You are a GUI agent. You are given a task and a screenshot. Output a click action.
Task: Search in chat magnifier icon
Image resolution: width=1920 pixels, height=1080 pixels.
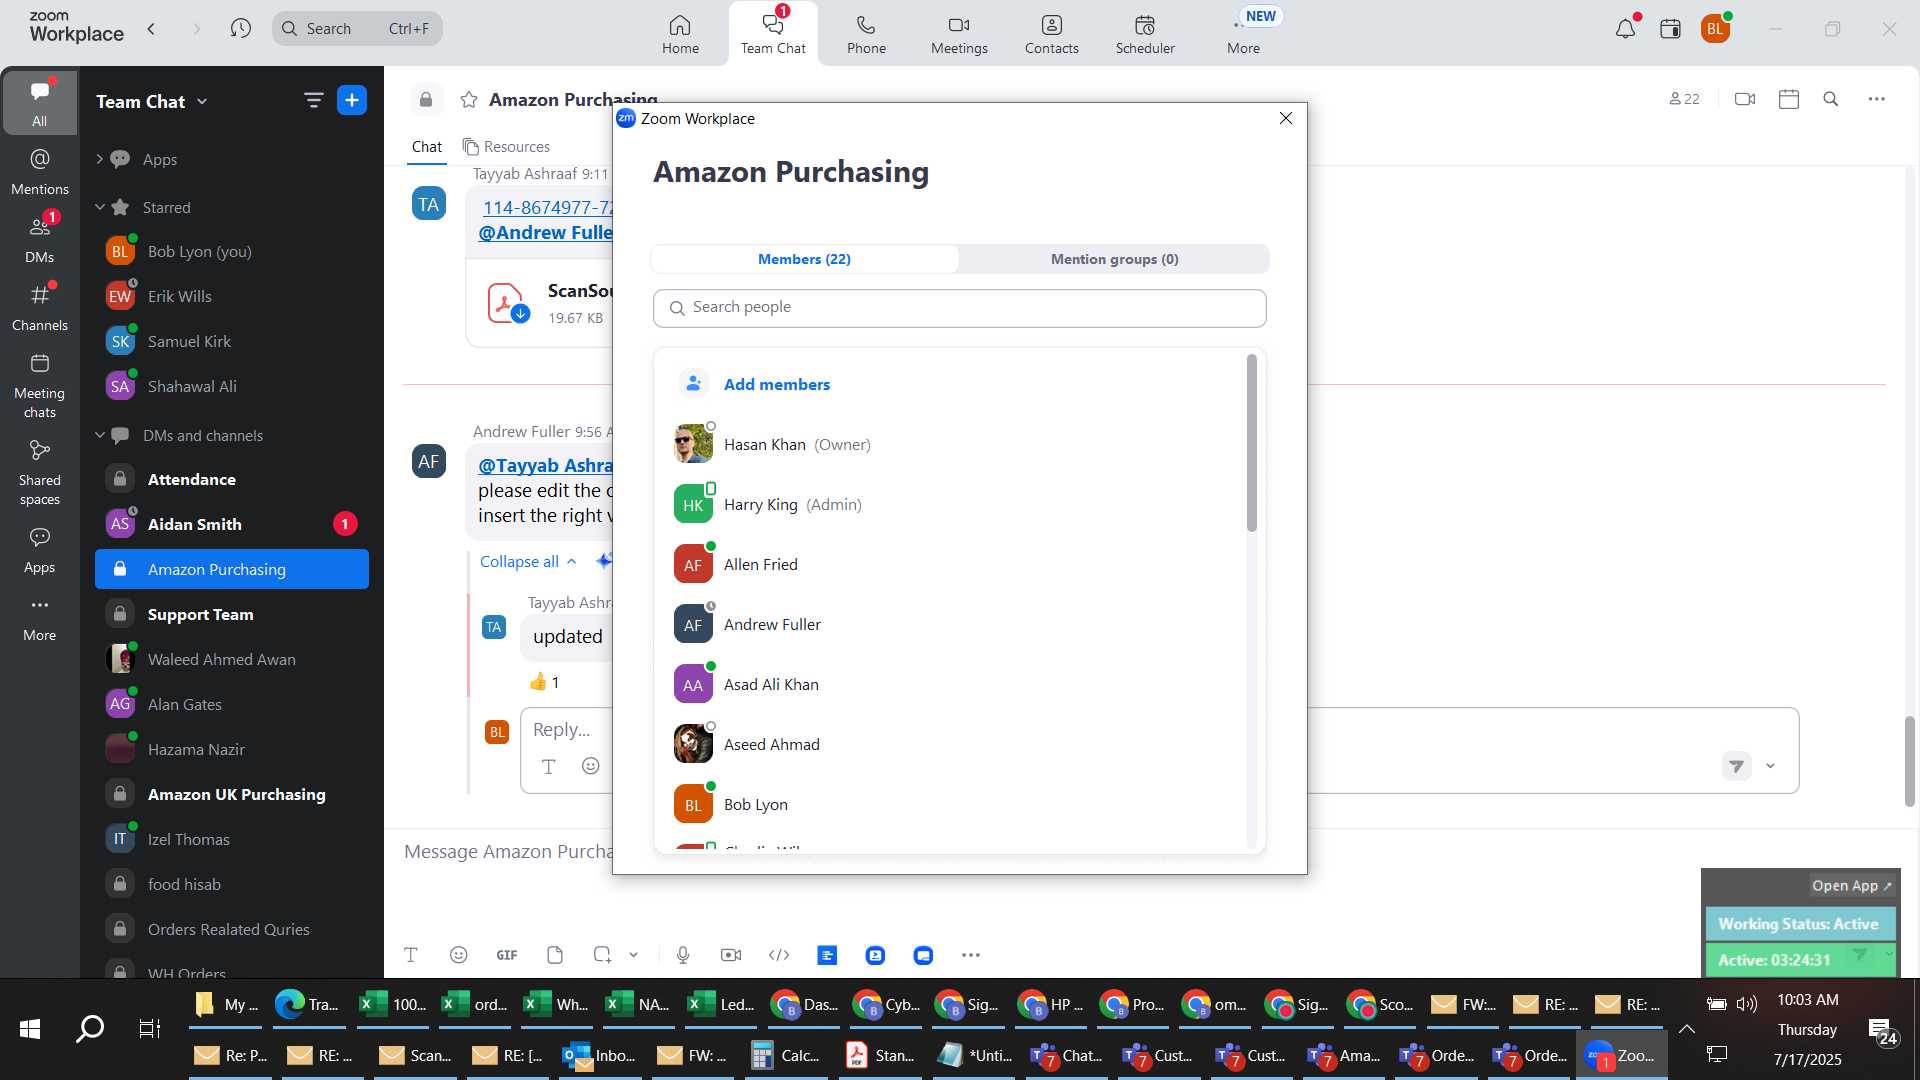coord(1831,99)
